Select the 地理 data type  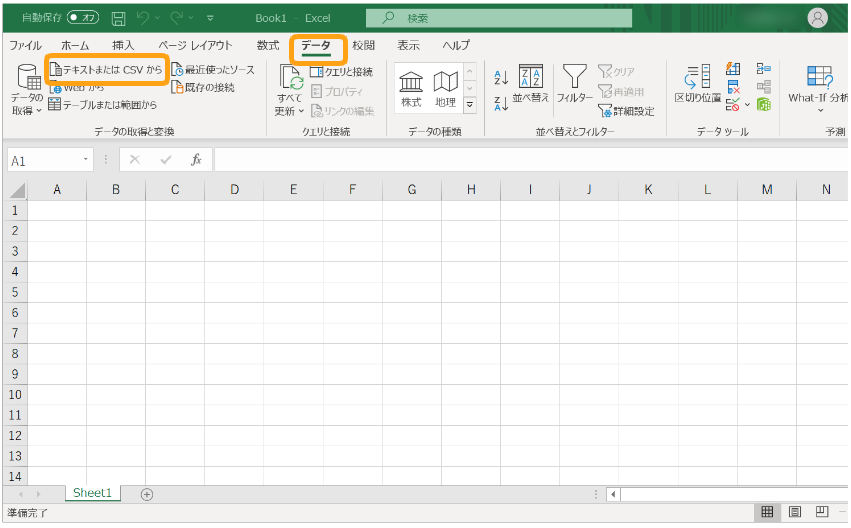pyautogui.click(x=446, y=89)
